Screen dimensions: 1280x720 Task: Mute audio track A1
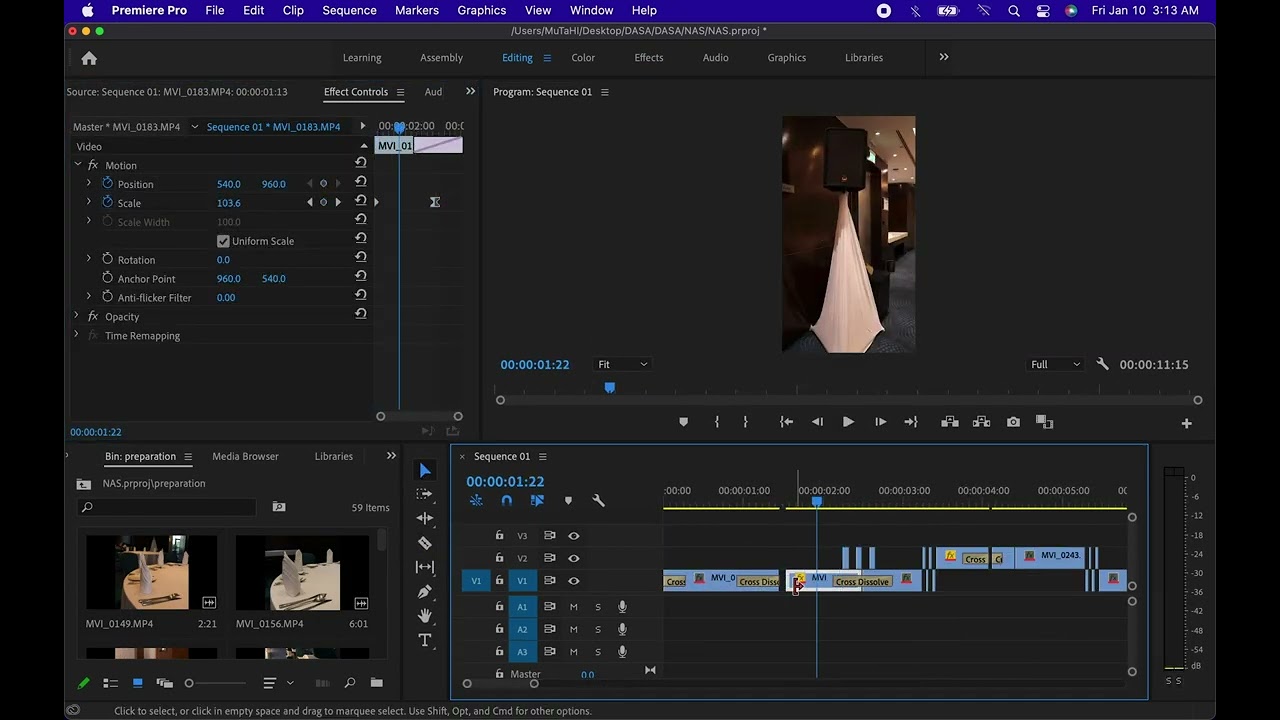point(574,606)
